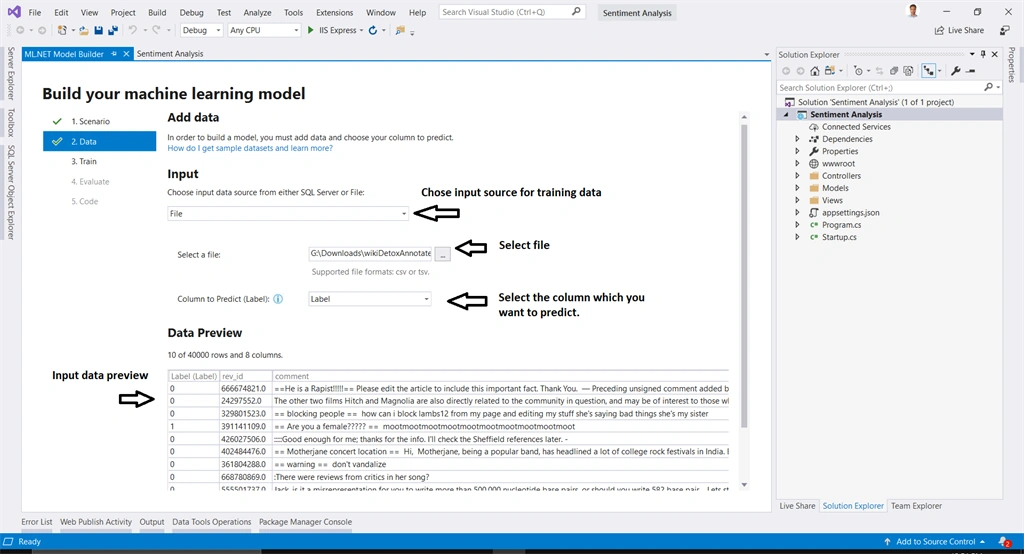
Task: Expand the wwwroot node
Action: coord(797,164)
